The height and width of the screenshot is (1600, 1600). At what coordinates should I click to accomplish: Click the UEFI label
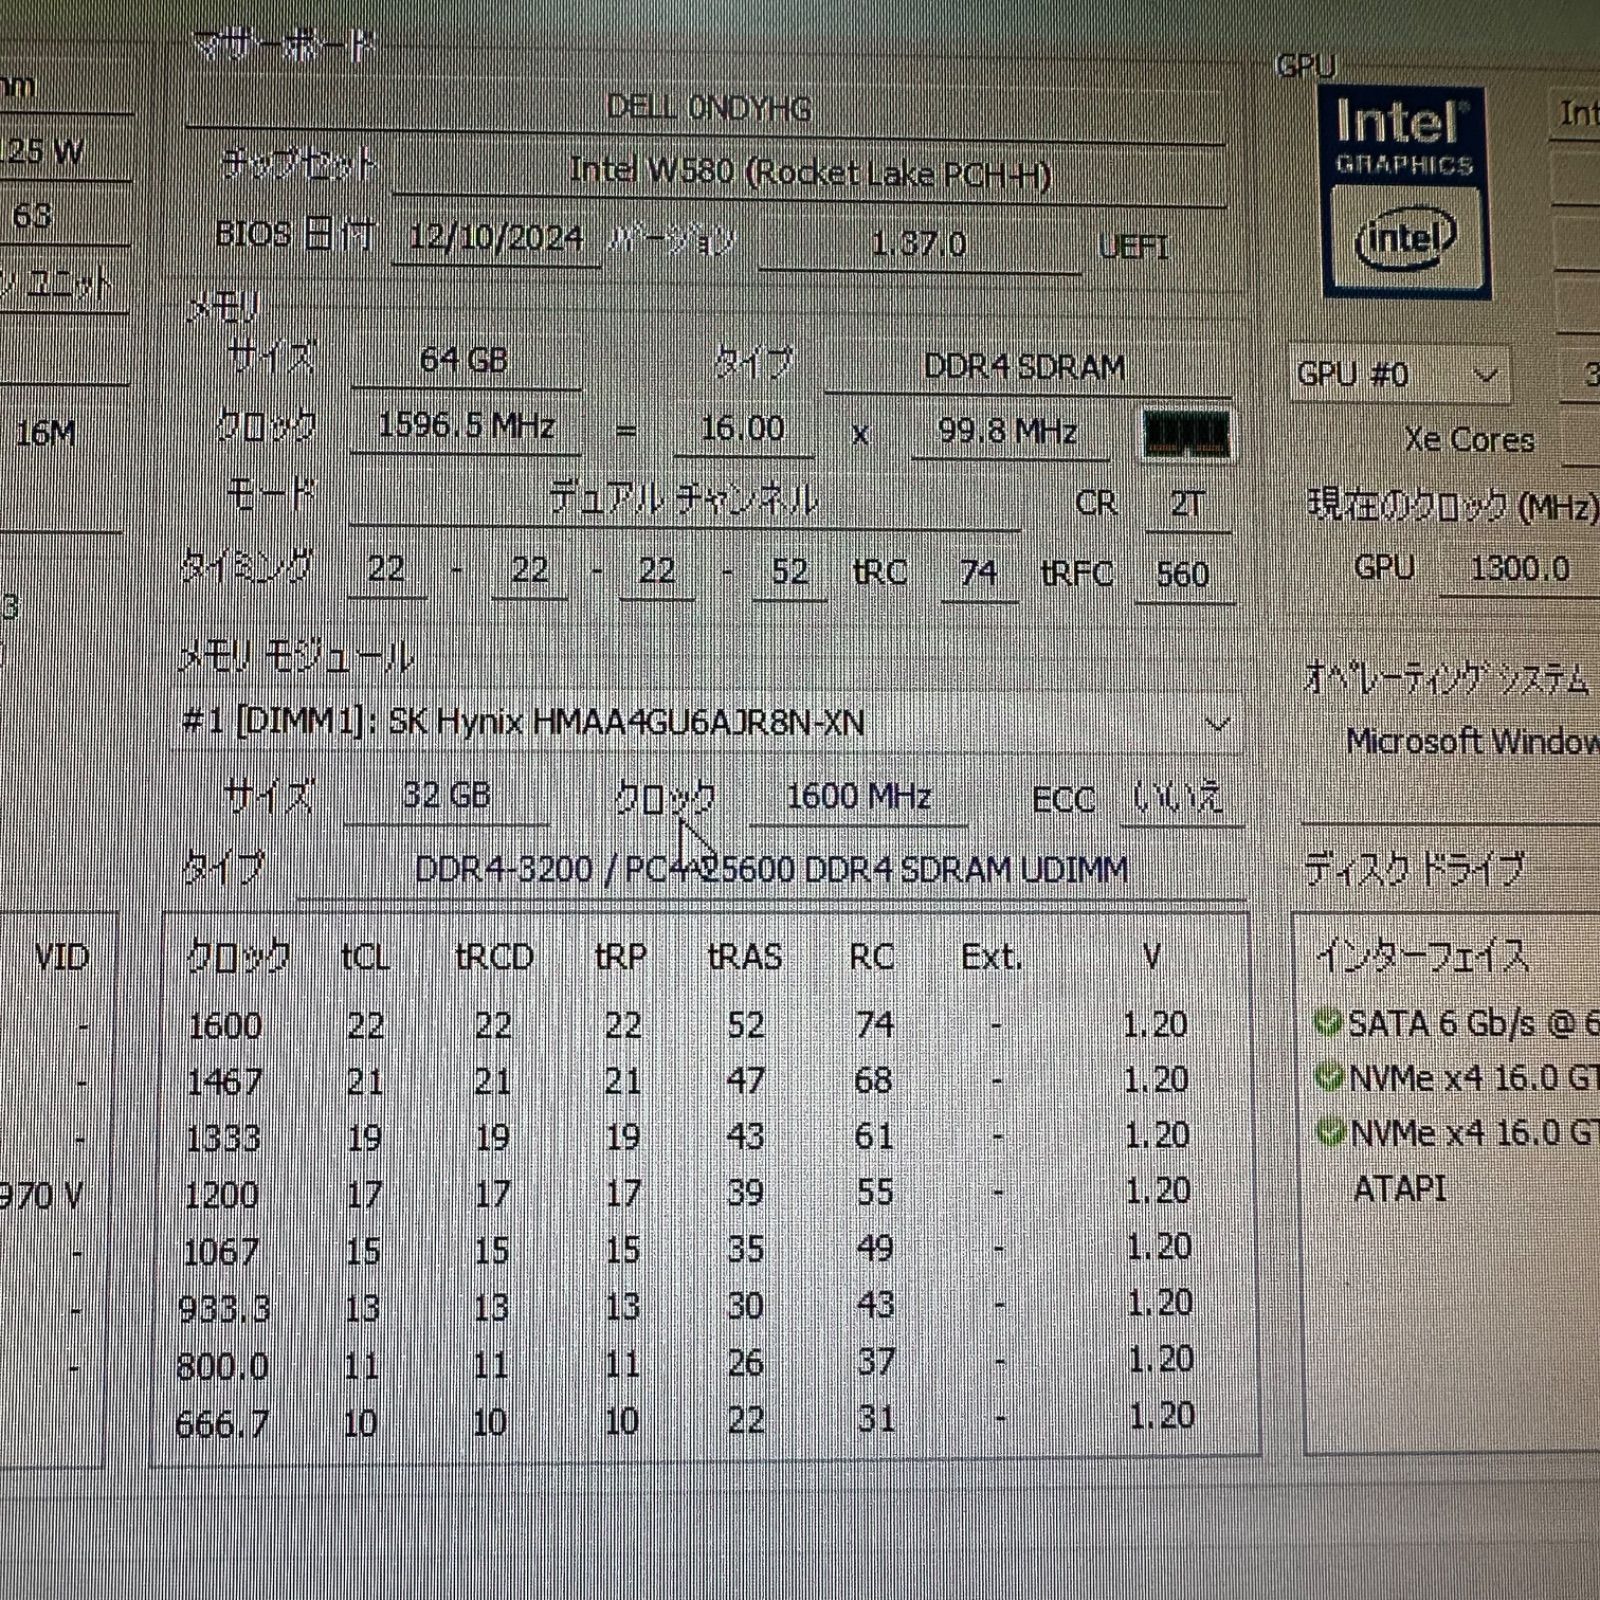click(x=1133, y=246)
